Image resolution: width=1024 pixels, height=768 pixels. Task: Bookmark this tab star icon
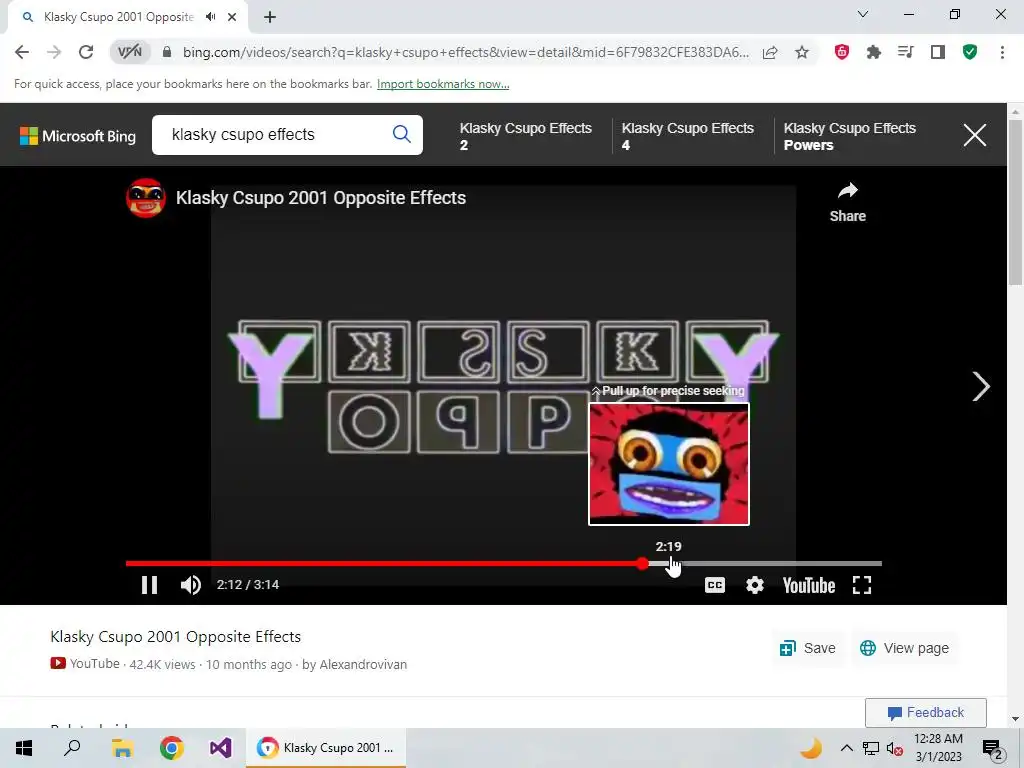coord(802,52)
